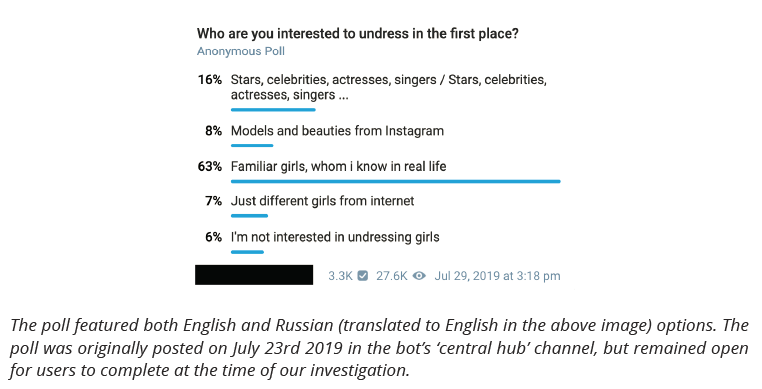Click the 'Anonymous Poll' label

(x=241, y=51)
